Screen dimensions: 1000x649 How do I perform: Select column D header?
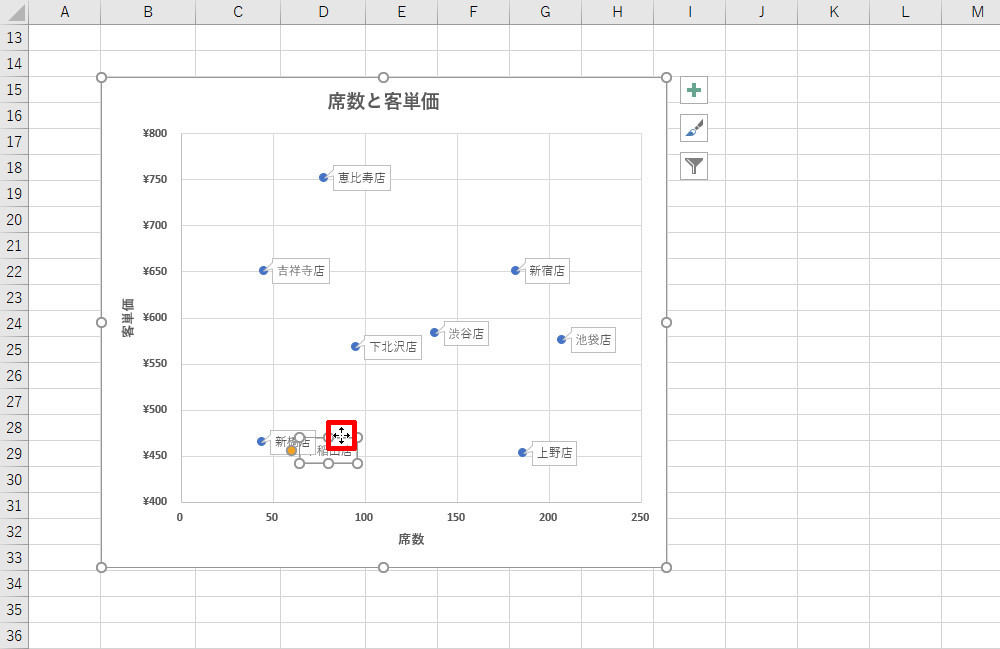tap(323, 11)
